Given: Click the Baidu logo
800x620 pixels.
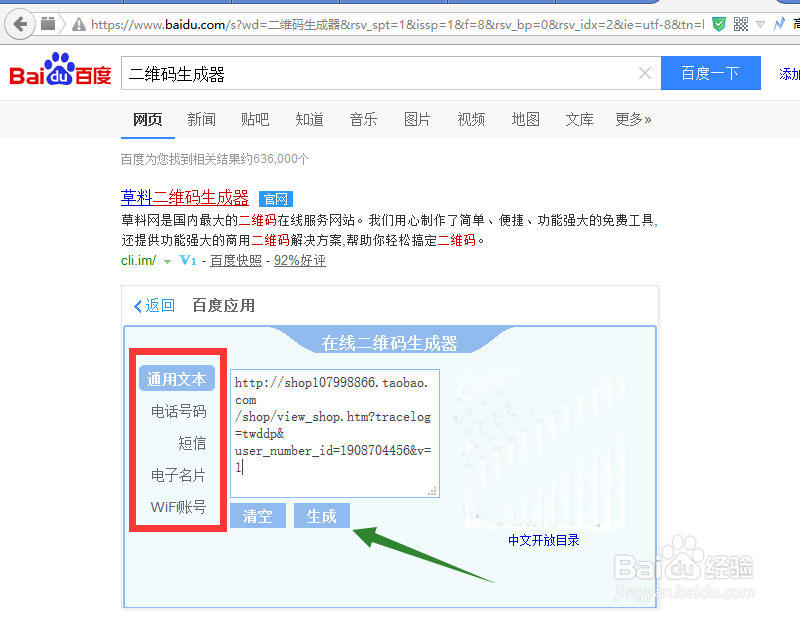Looking at the screenshot, I should click(60, 70).
